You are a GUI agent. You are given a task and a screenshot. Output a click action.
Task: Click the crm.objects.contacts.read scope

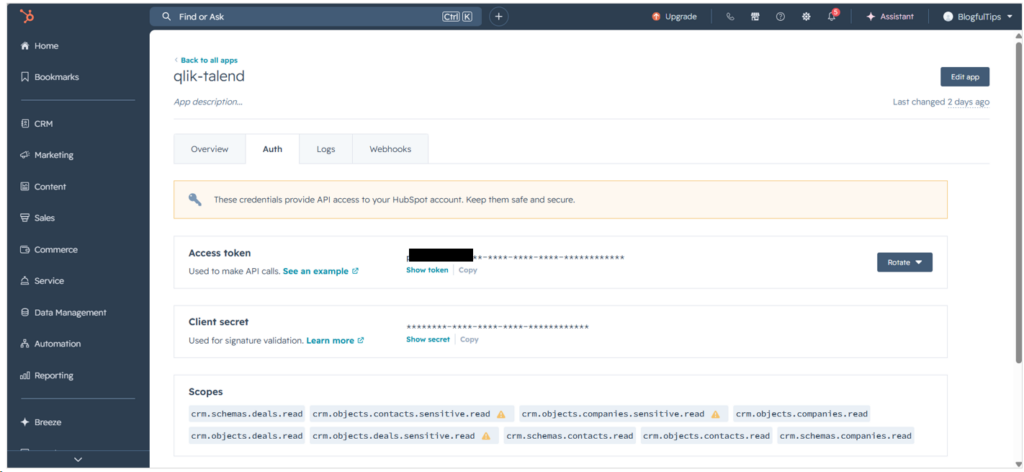(x=706, y=435)
